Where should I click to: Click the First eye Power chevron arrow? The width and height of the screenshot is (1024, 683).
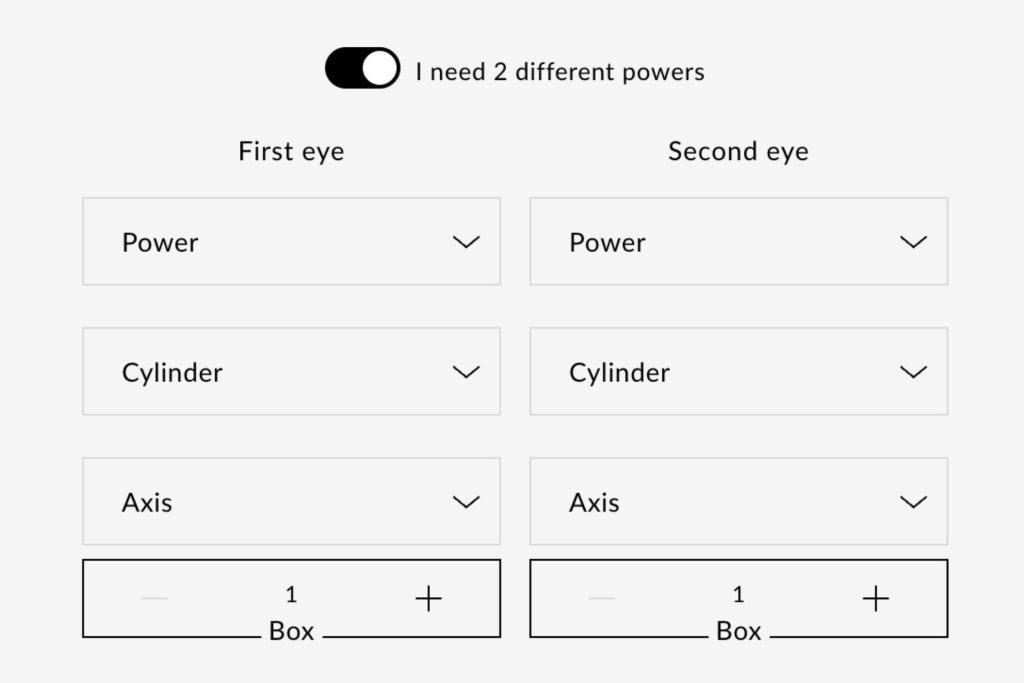tap(466, 242)
